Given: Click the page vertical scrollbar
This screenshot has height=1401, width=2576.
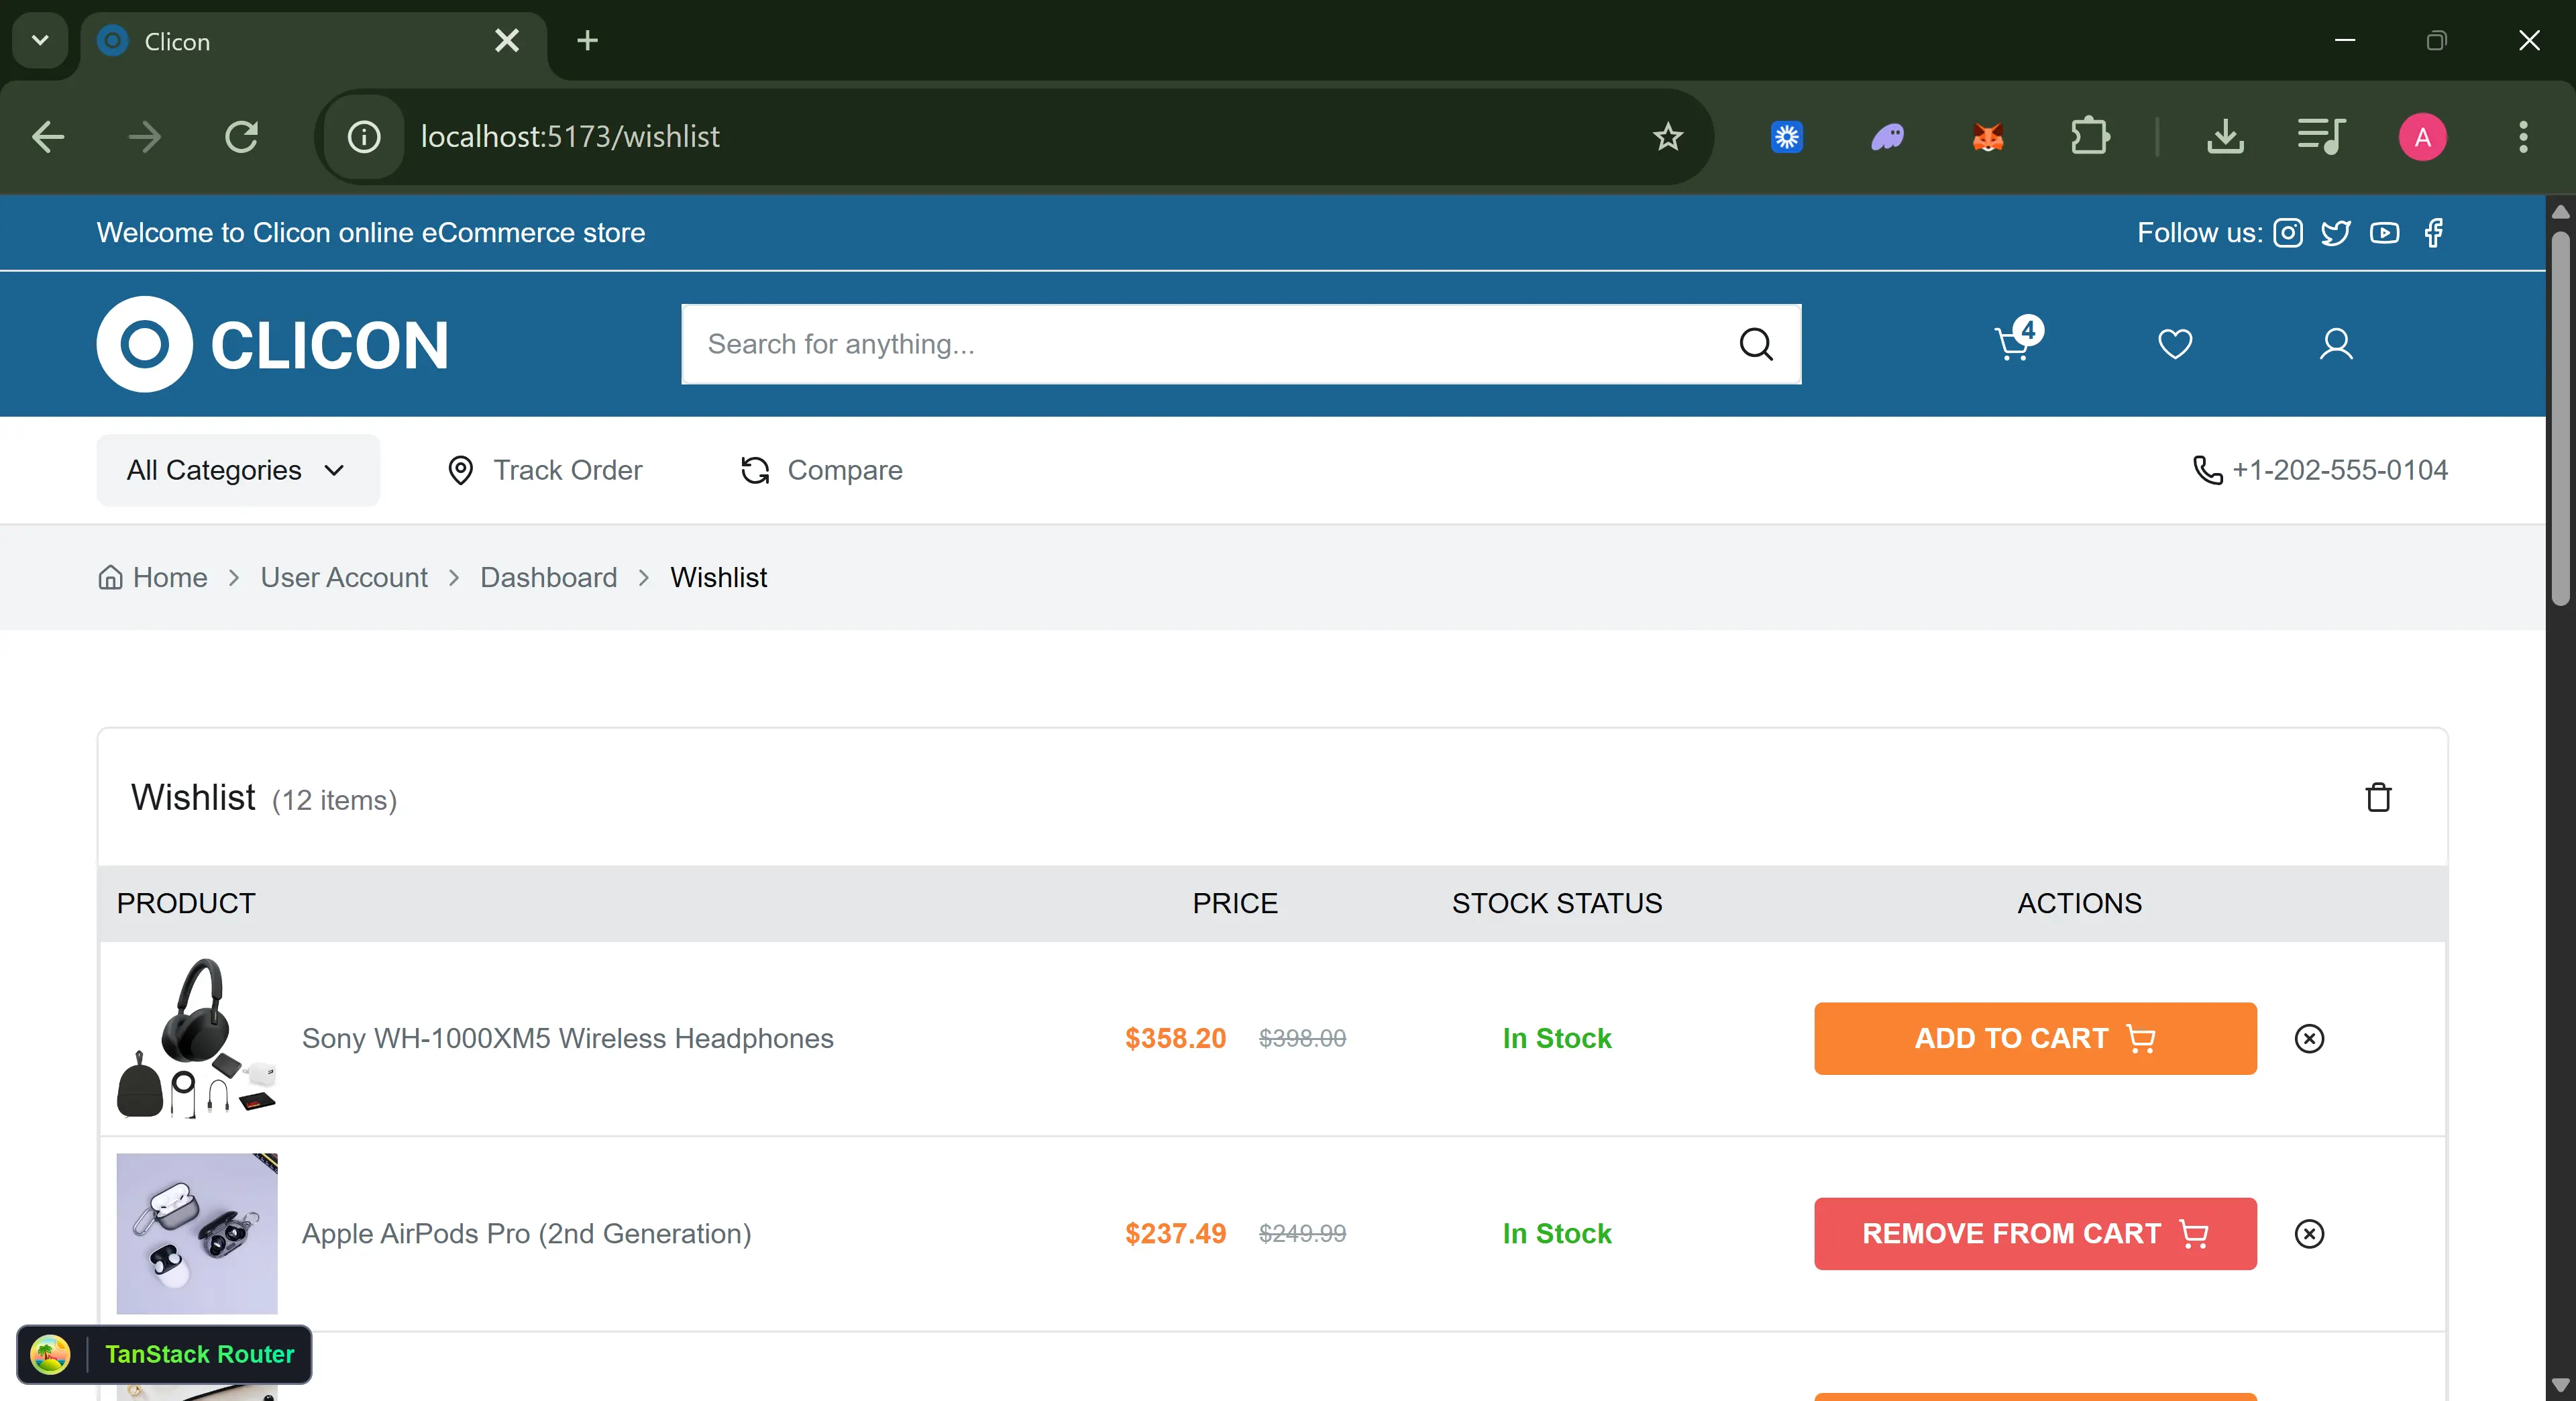Looking at the screenshot, I should click(2560, 418).
